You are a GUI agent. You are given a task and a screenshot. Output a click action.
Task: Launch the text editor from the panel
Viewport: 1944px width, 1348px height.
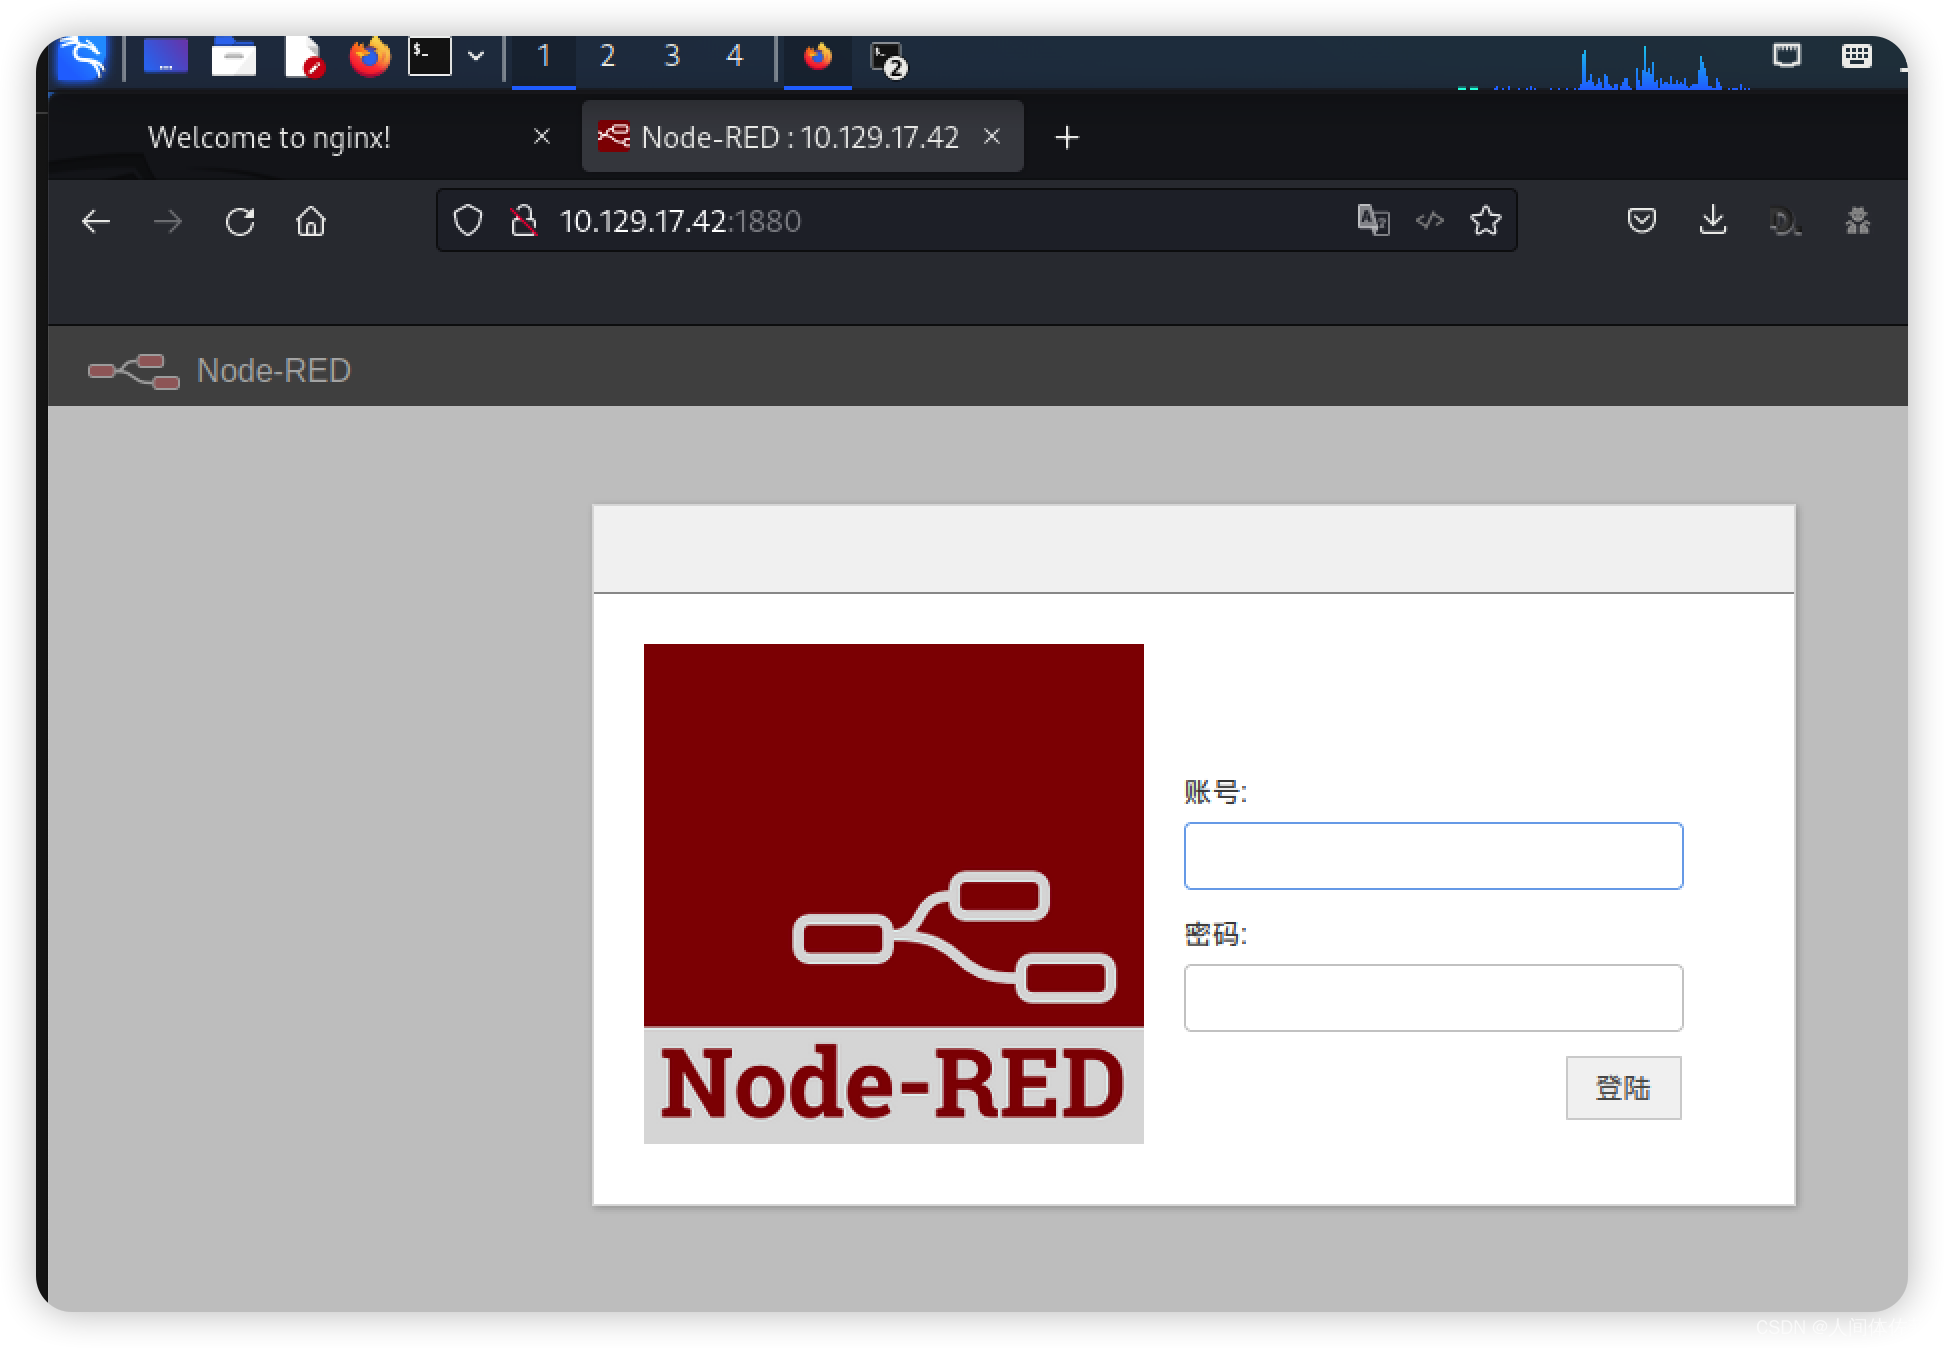pyautogui.click(x=303, y=57)
